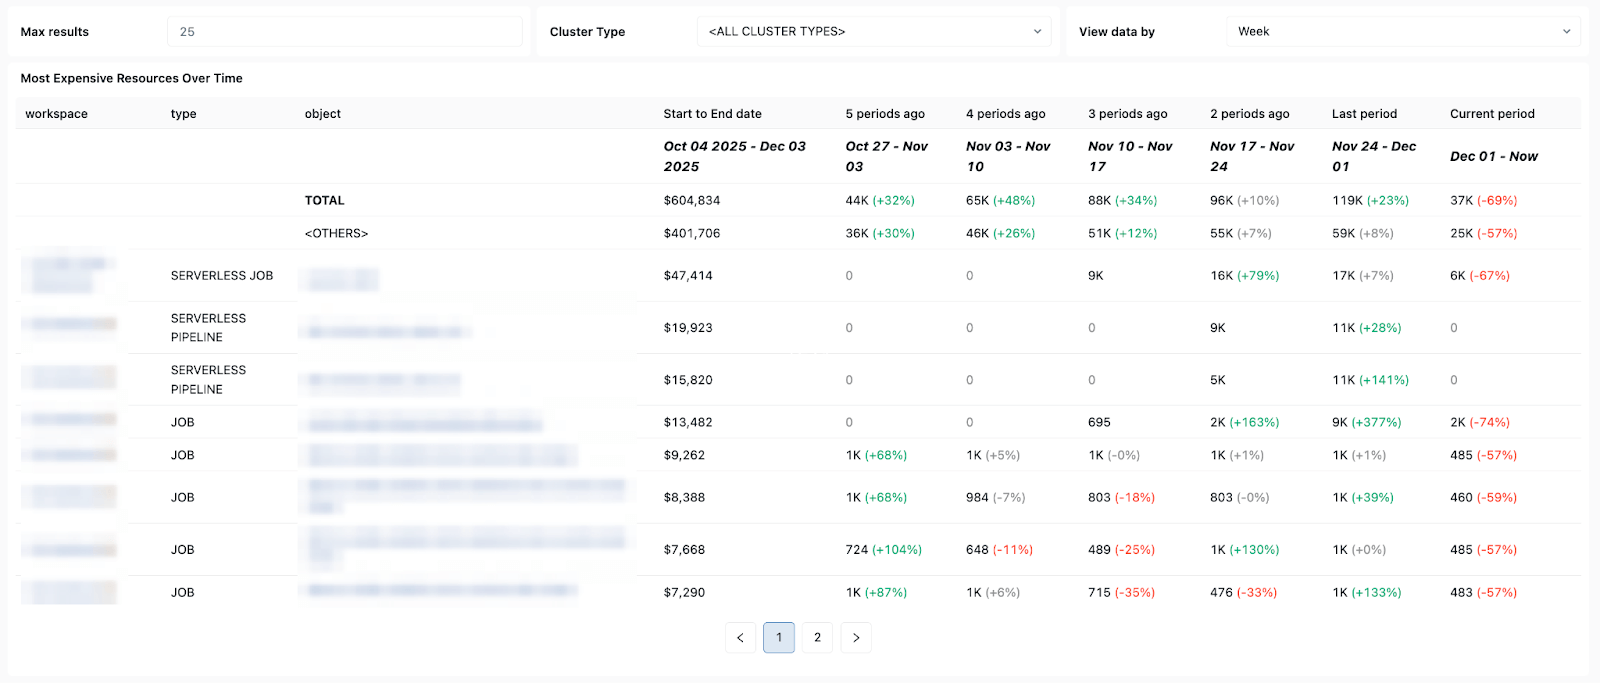Click the next page arrow in pagination
The width and height of the screenshot is (1600, 683).
click(856, 638)
